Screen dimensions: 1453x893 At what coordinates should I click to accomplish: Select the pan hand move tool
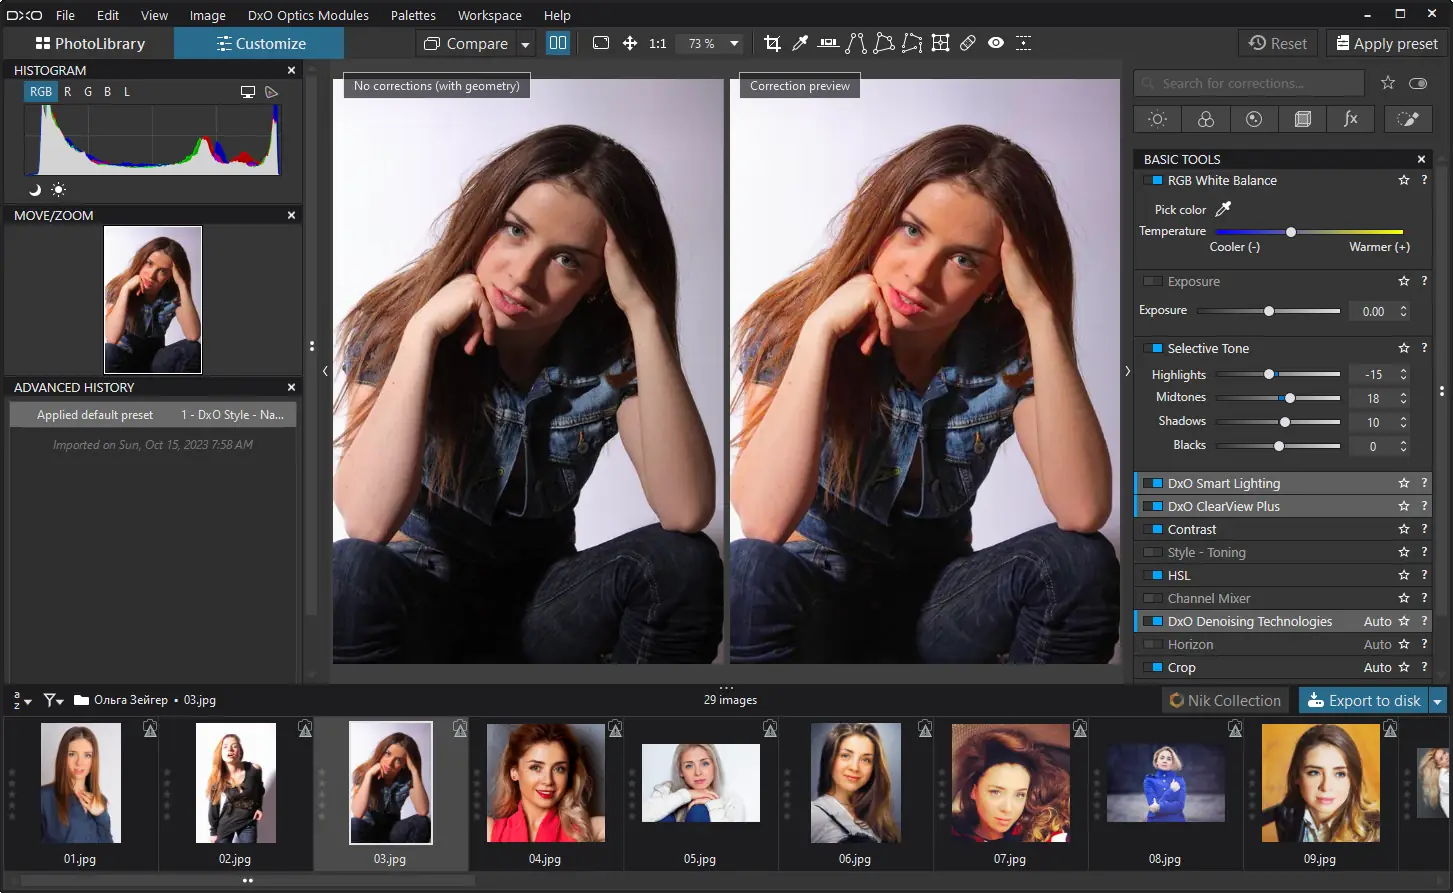click(630, 43)
